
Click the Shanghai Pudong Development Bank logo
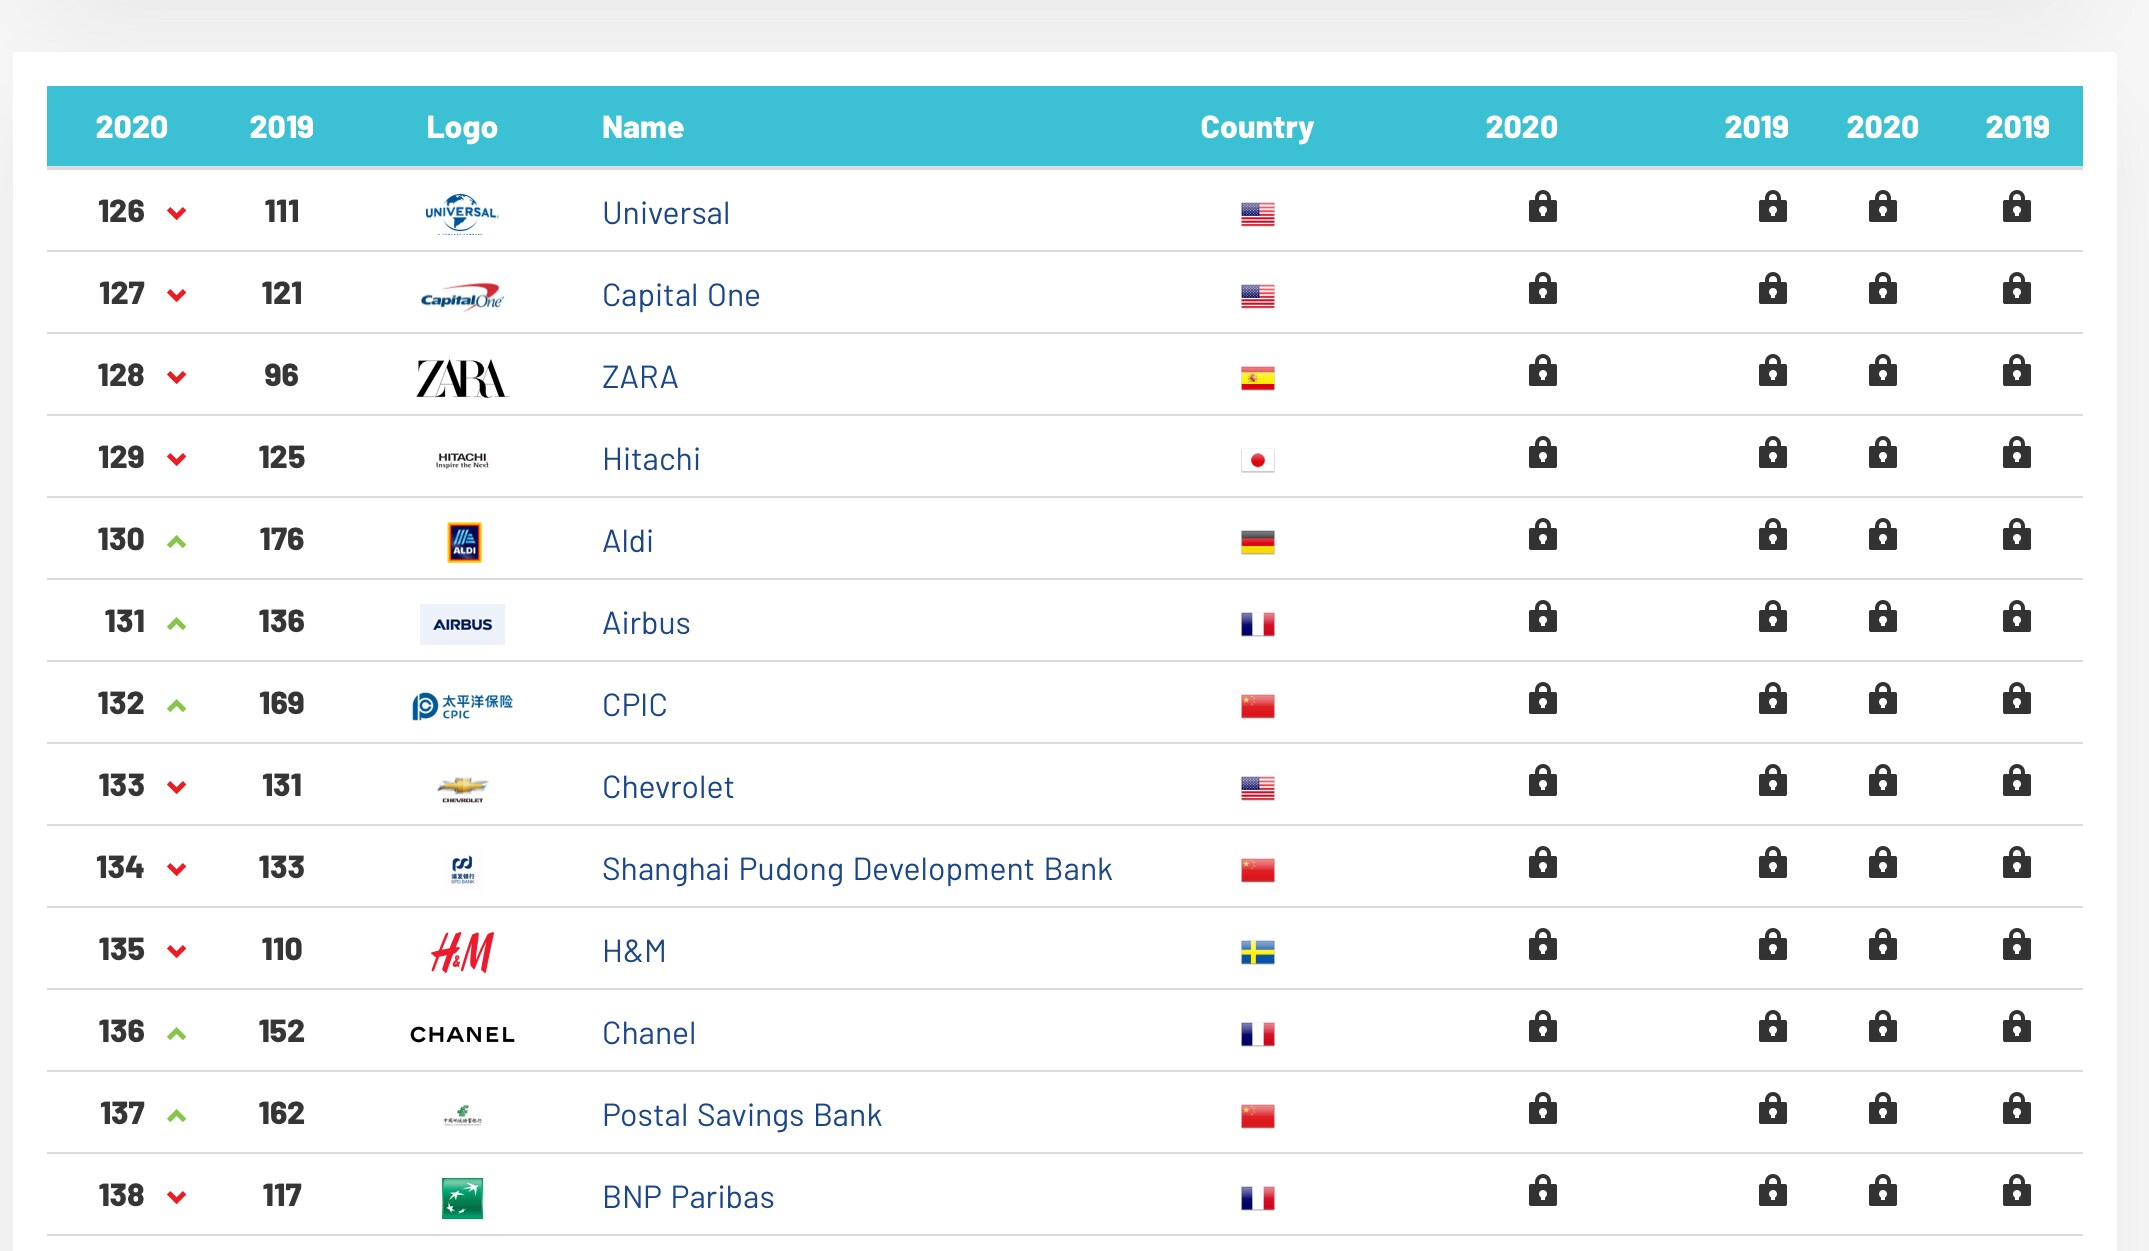click(462, 870)
